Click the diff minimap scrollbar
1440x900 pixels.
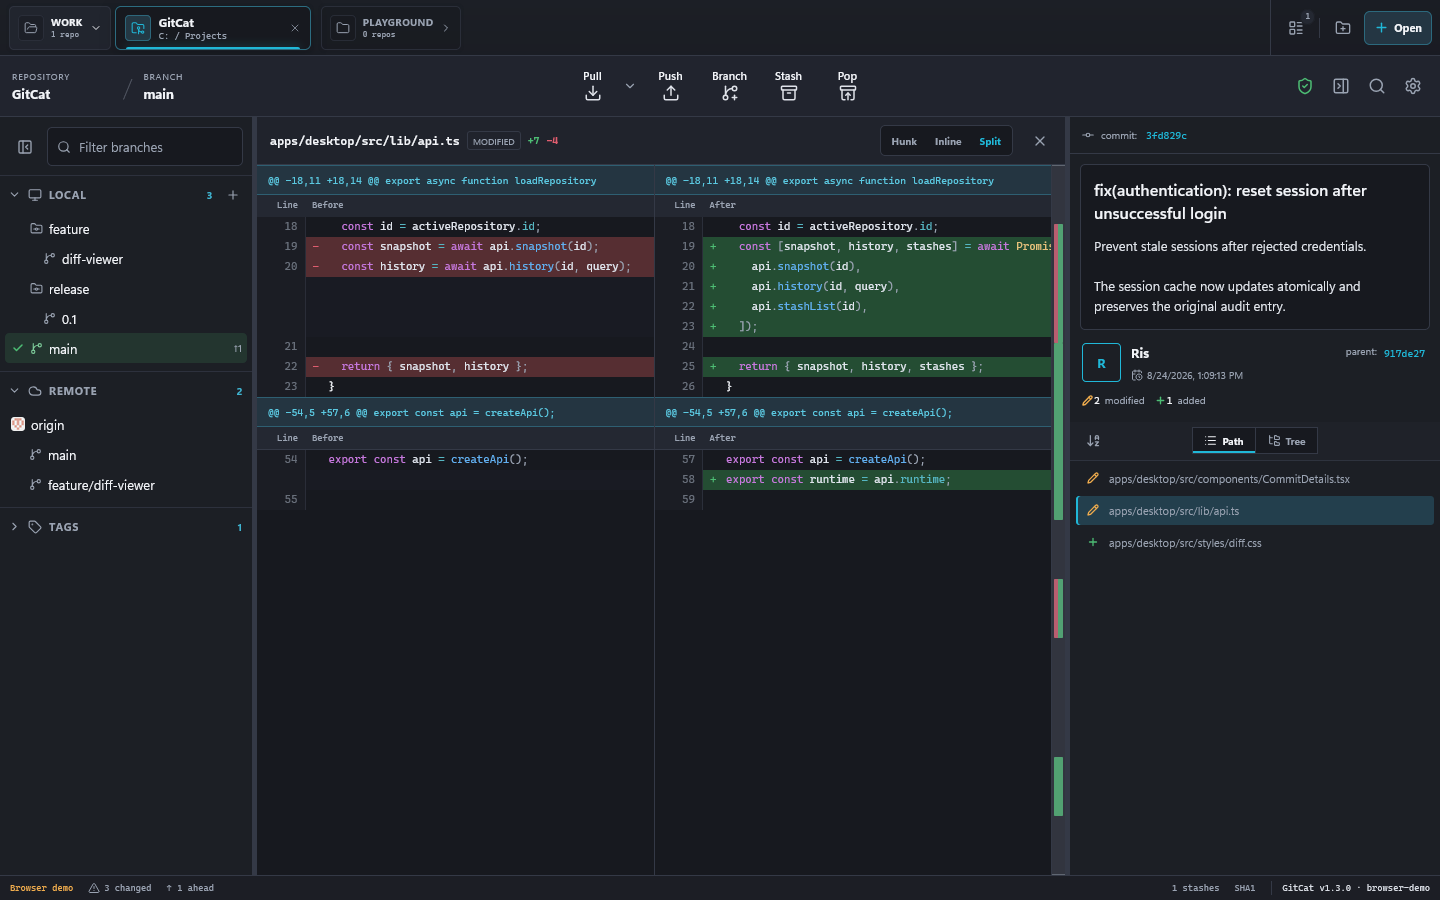tap(1058, 520)
